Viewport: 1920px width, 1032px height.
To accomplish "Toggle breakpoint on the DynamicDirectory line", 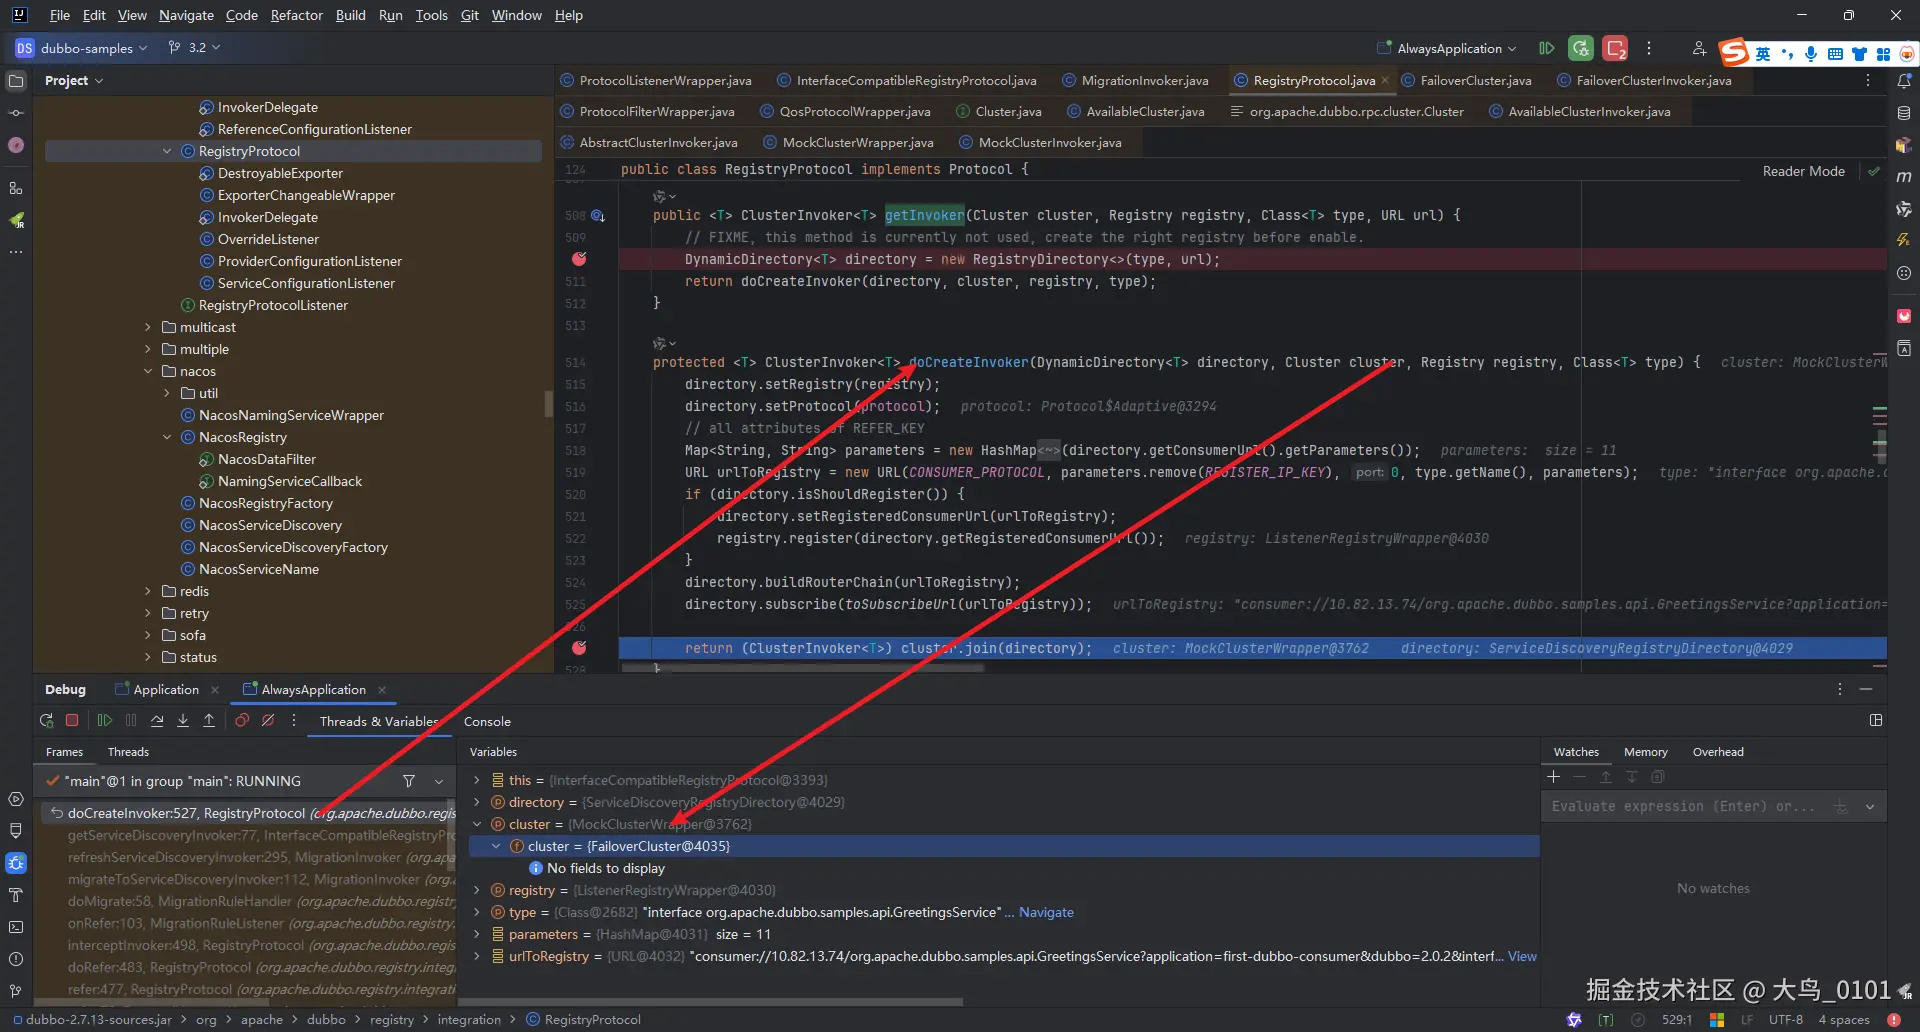I will click(579, 259).
